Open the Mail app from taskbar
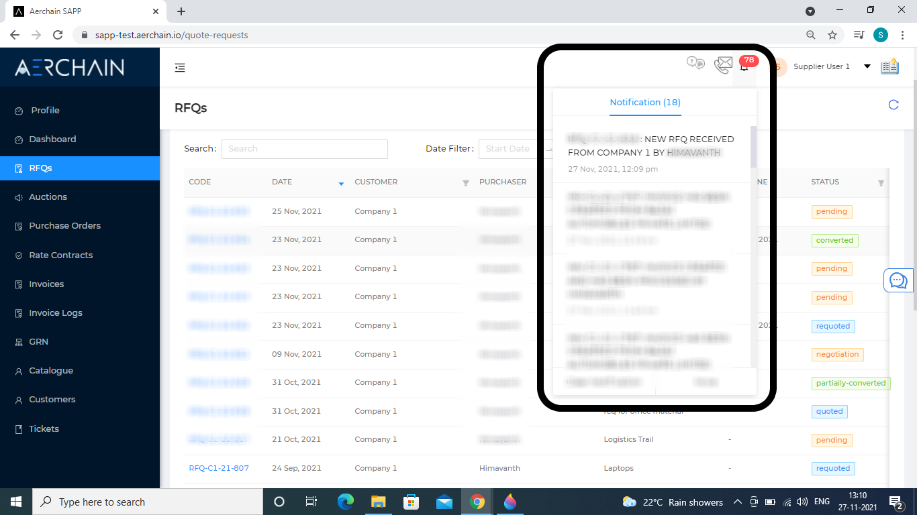 [444, 502]
